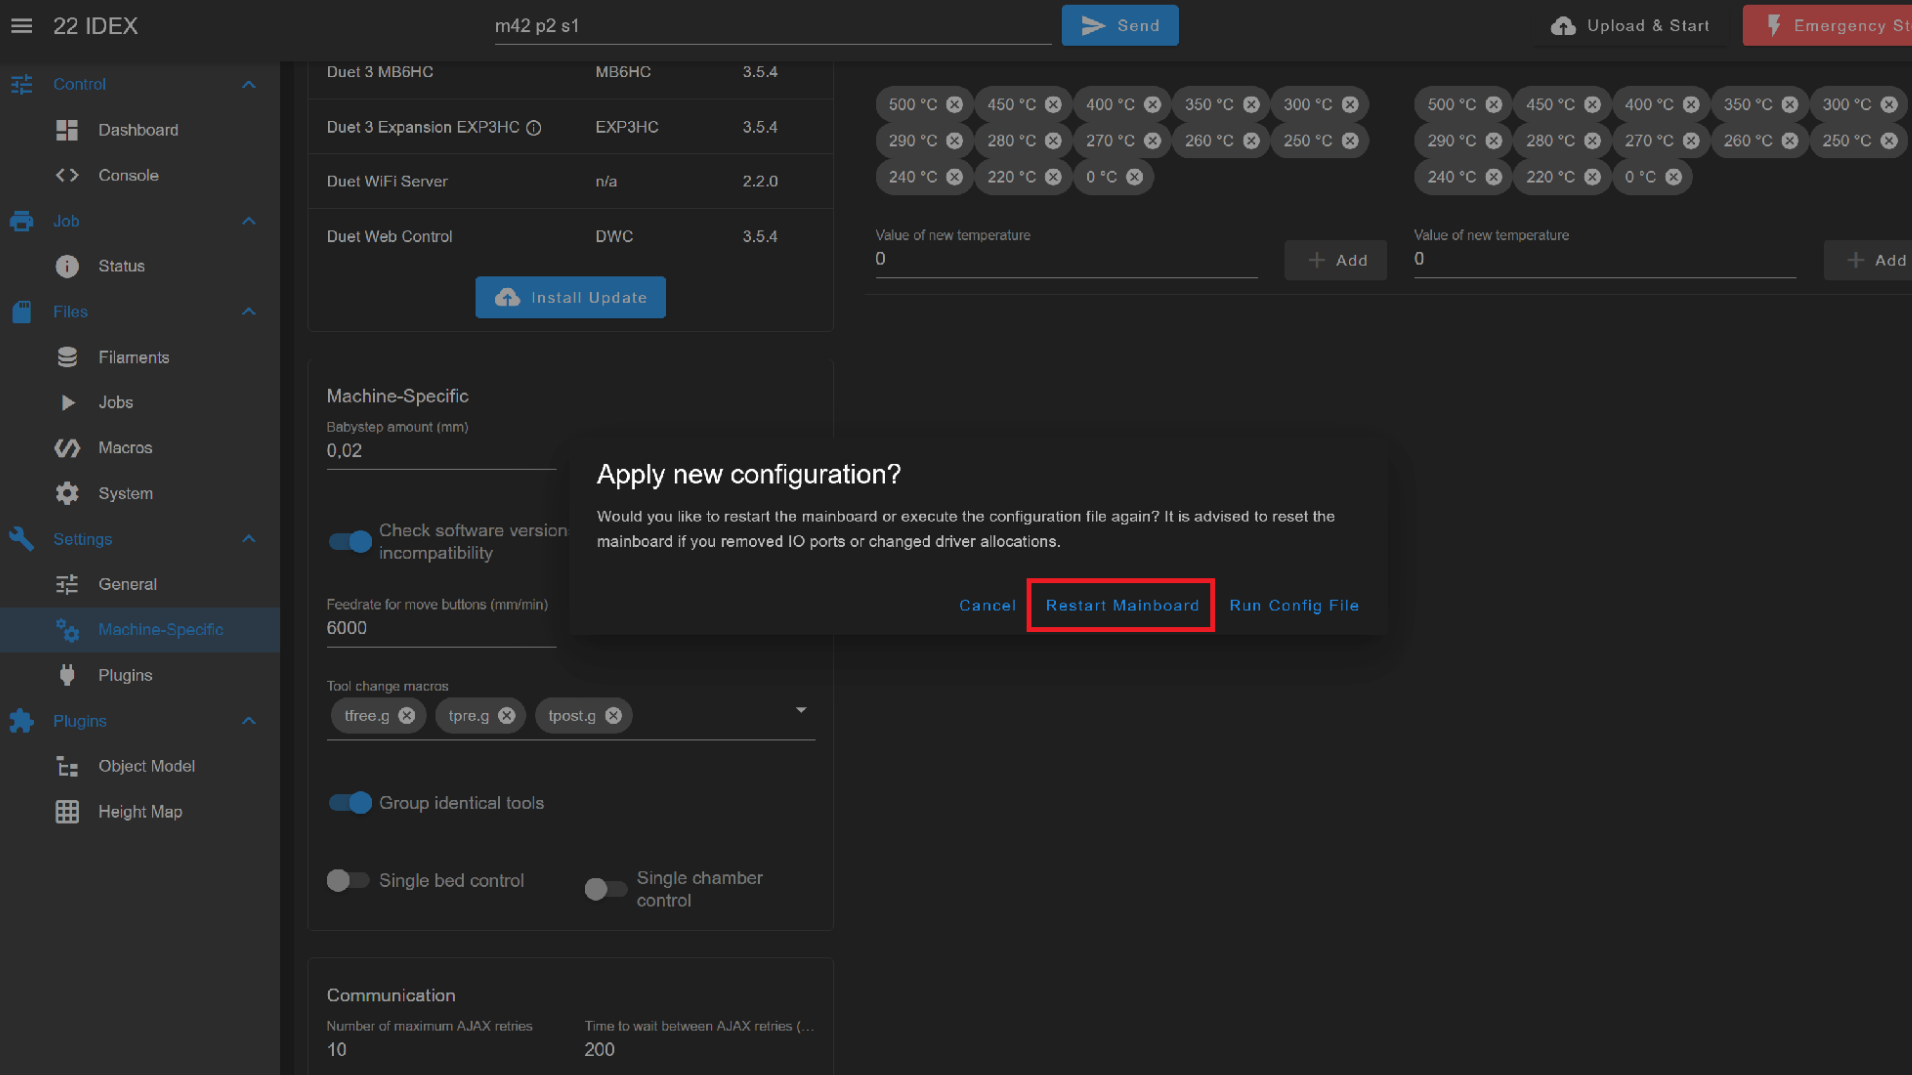Remove first-list 220 °C temperature chip

[1053, 177]
